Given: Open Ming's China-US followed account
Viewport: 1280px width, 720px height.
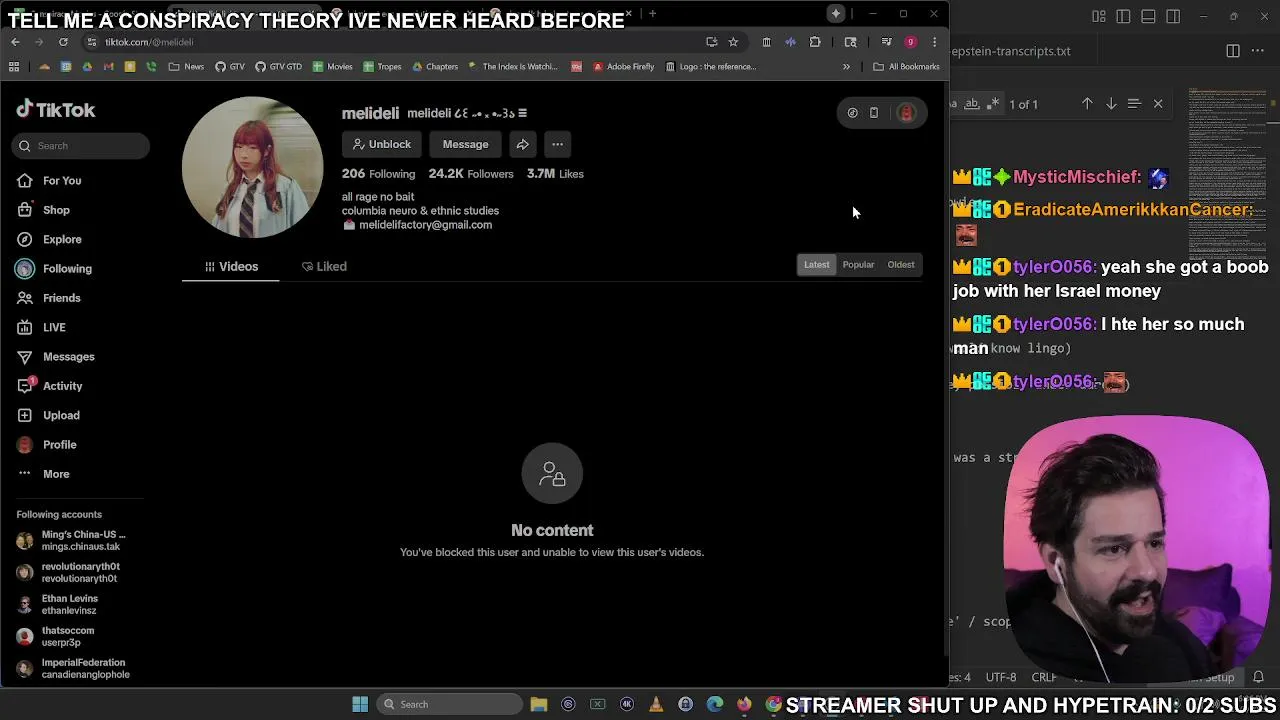Looking at the screenshot, I should pos(72,541).
